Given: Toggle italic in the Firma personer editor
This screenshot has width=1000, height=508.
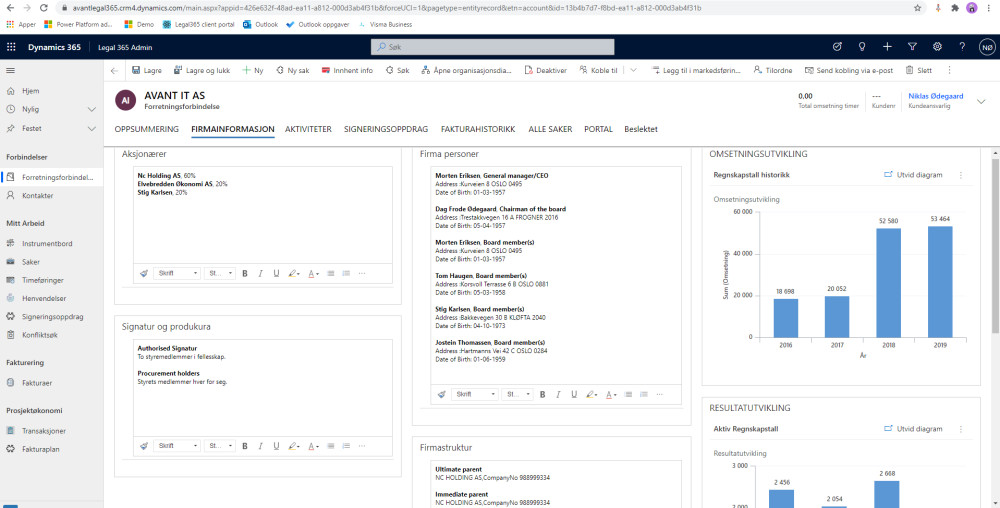Looking at the screenshot, I should tap(556, 394).
